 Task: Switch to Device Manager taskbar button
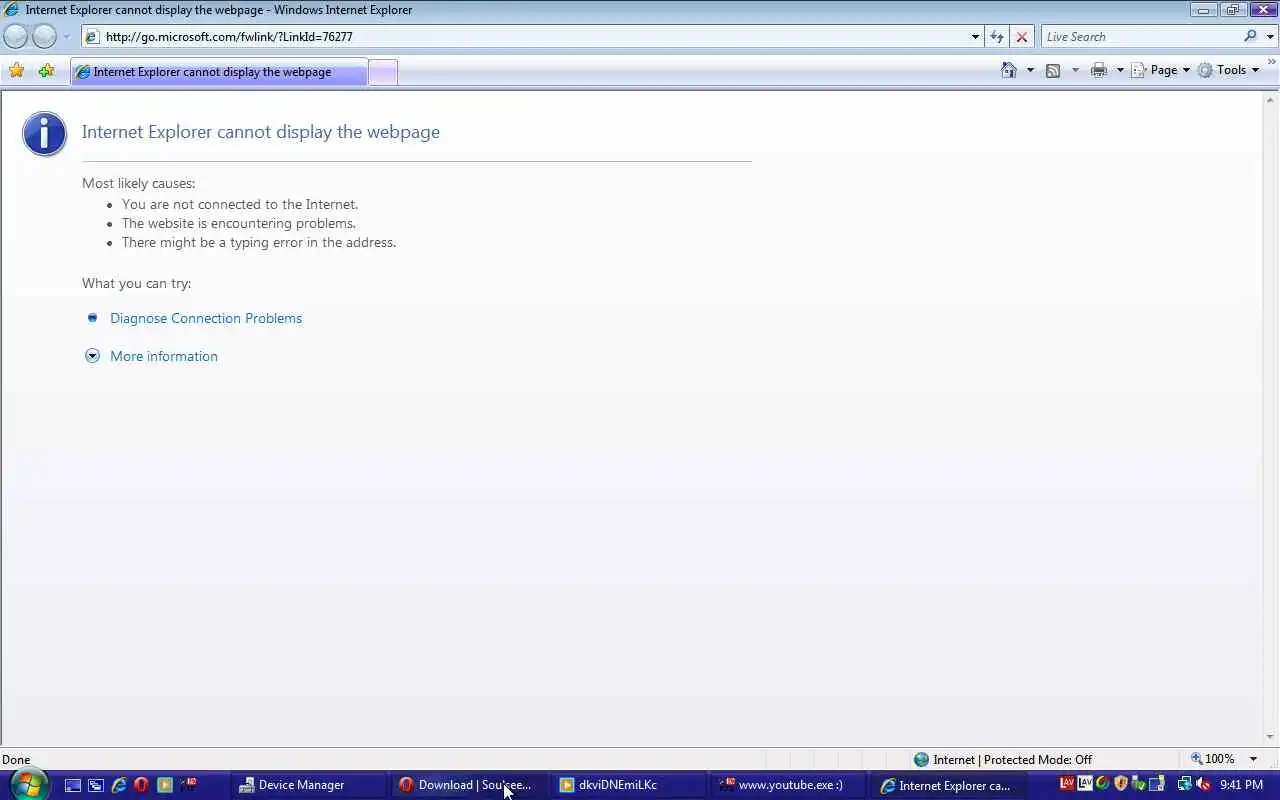pos(308,785)
